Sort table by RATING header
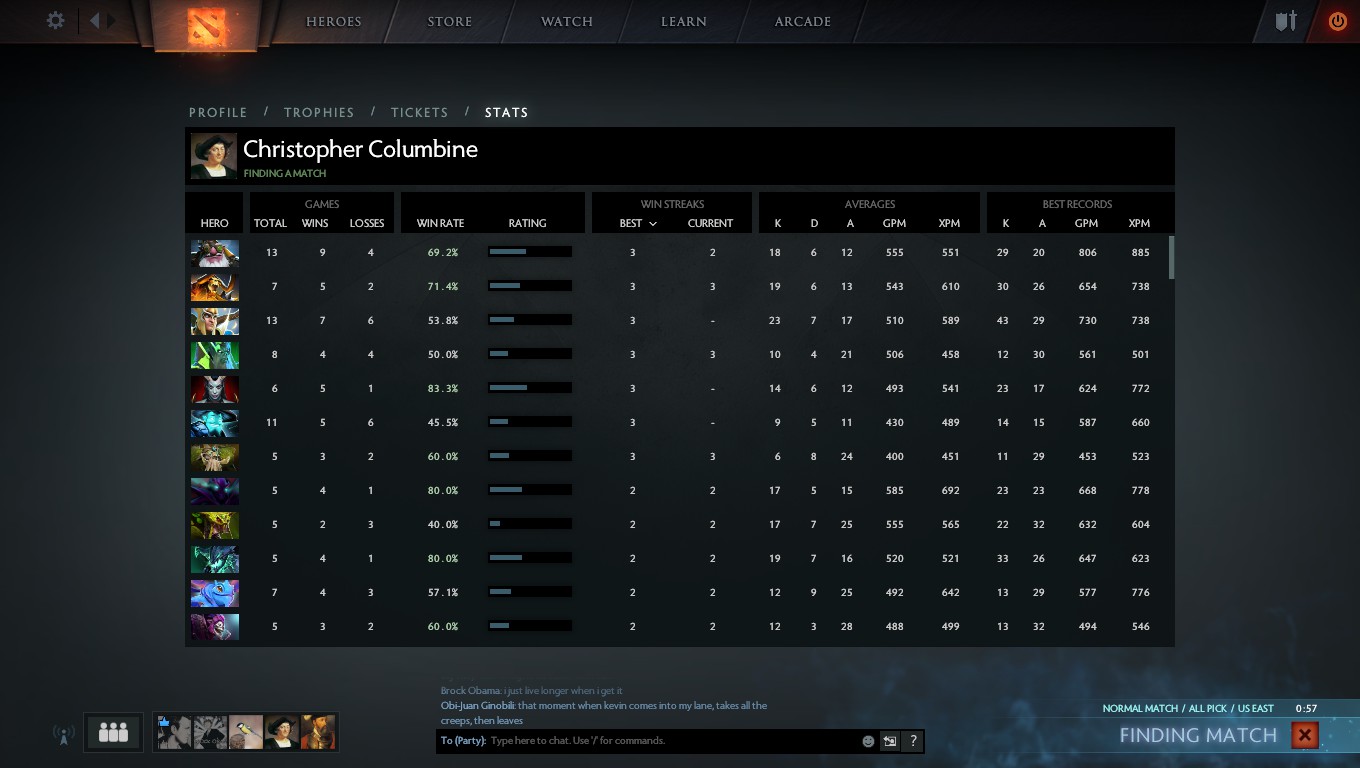This screenshot has height=768, width=1360. pos(527,224)
